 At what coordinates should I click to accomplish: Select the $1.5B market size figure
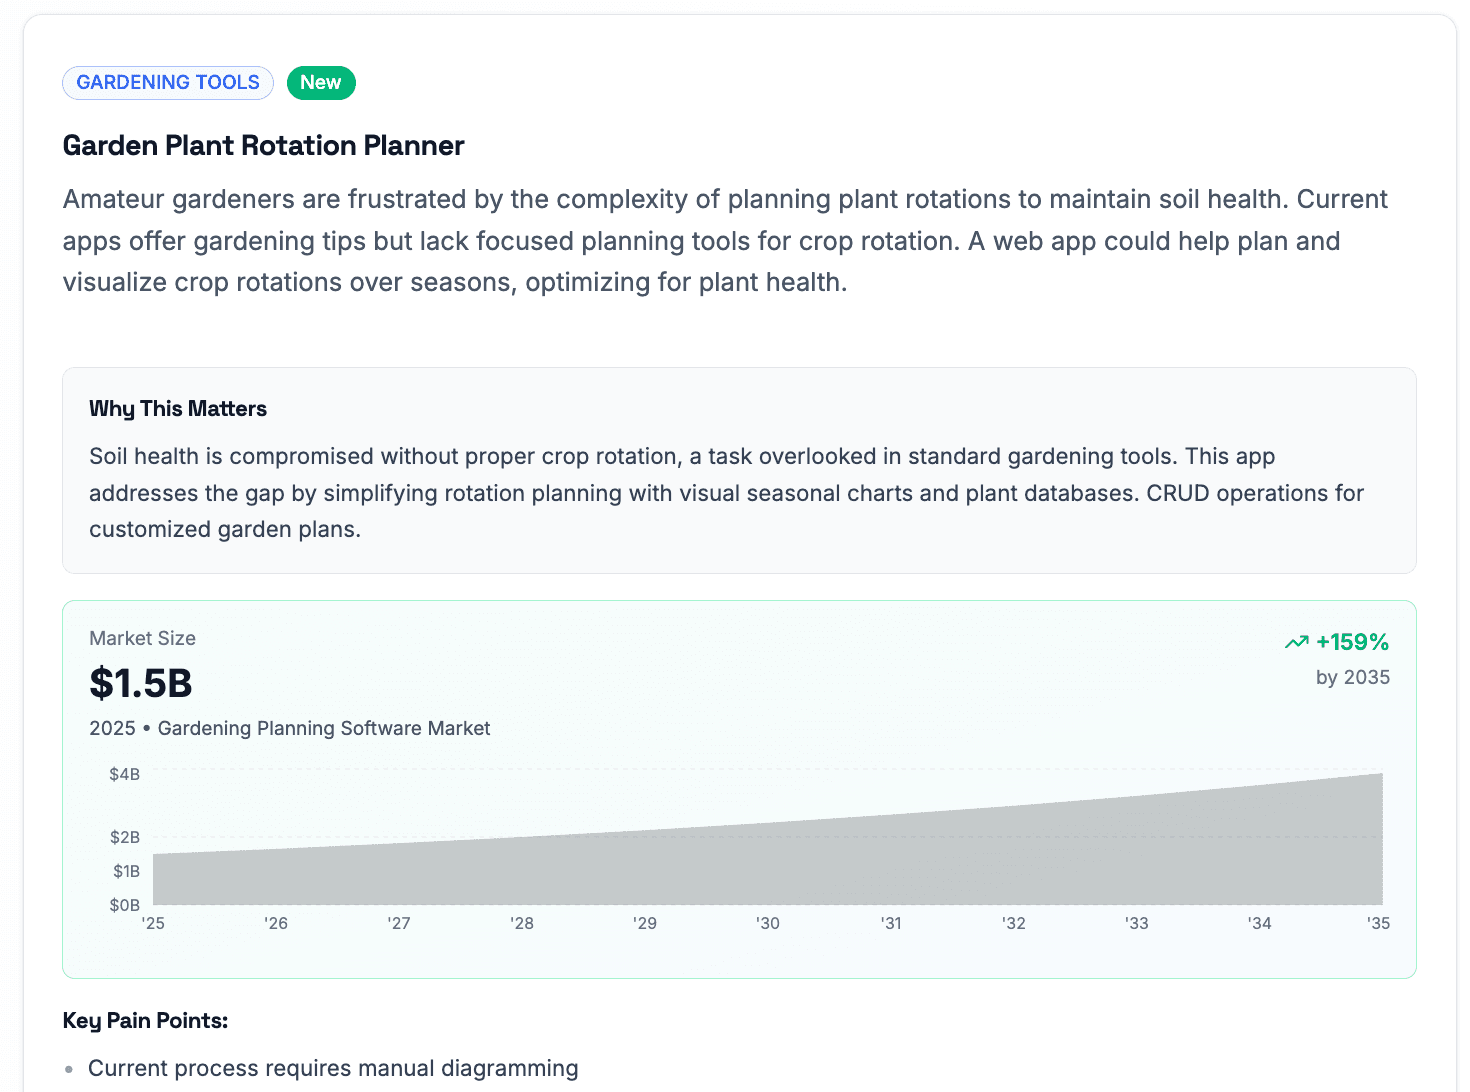140,683
